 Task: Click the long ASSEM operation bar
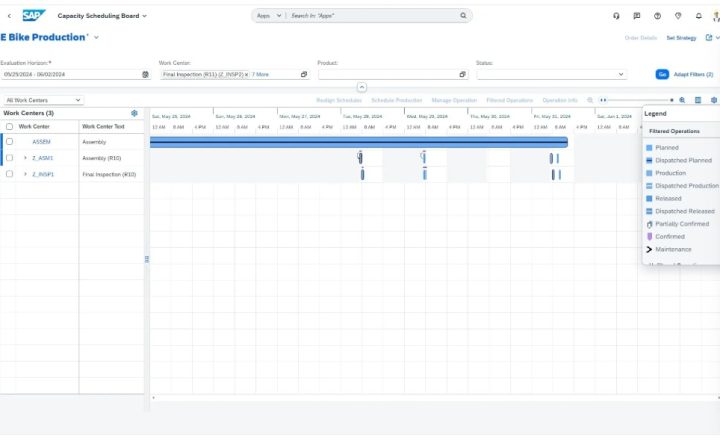coord(359,142)
